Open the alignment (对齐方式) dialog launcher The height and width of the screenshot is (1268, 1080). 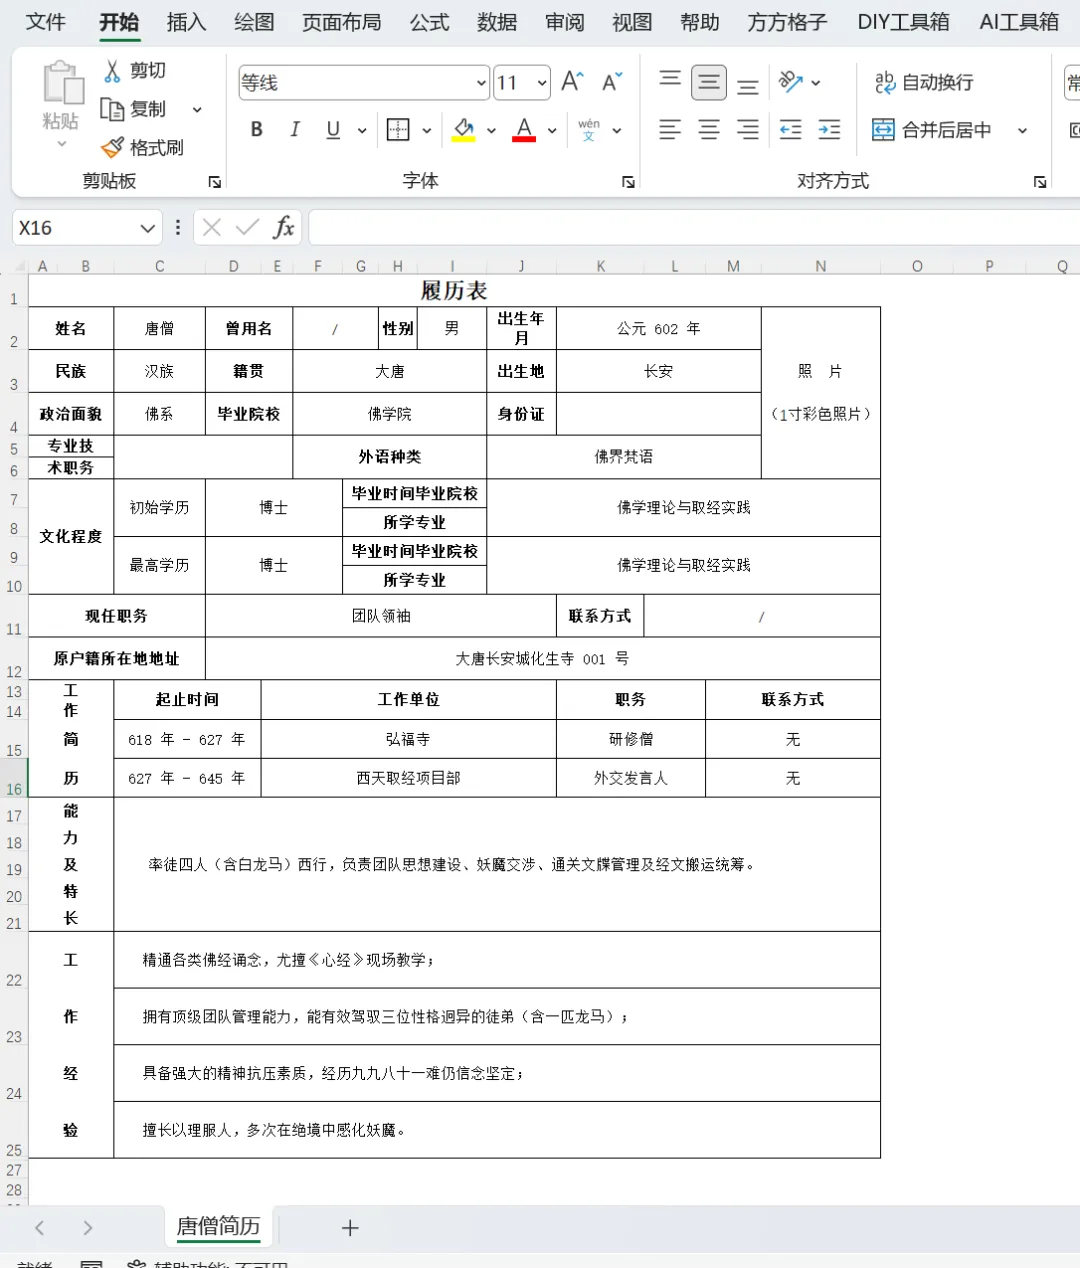pyautogui.click(x=1040, y=182)
